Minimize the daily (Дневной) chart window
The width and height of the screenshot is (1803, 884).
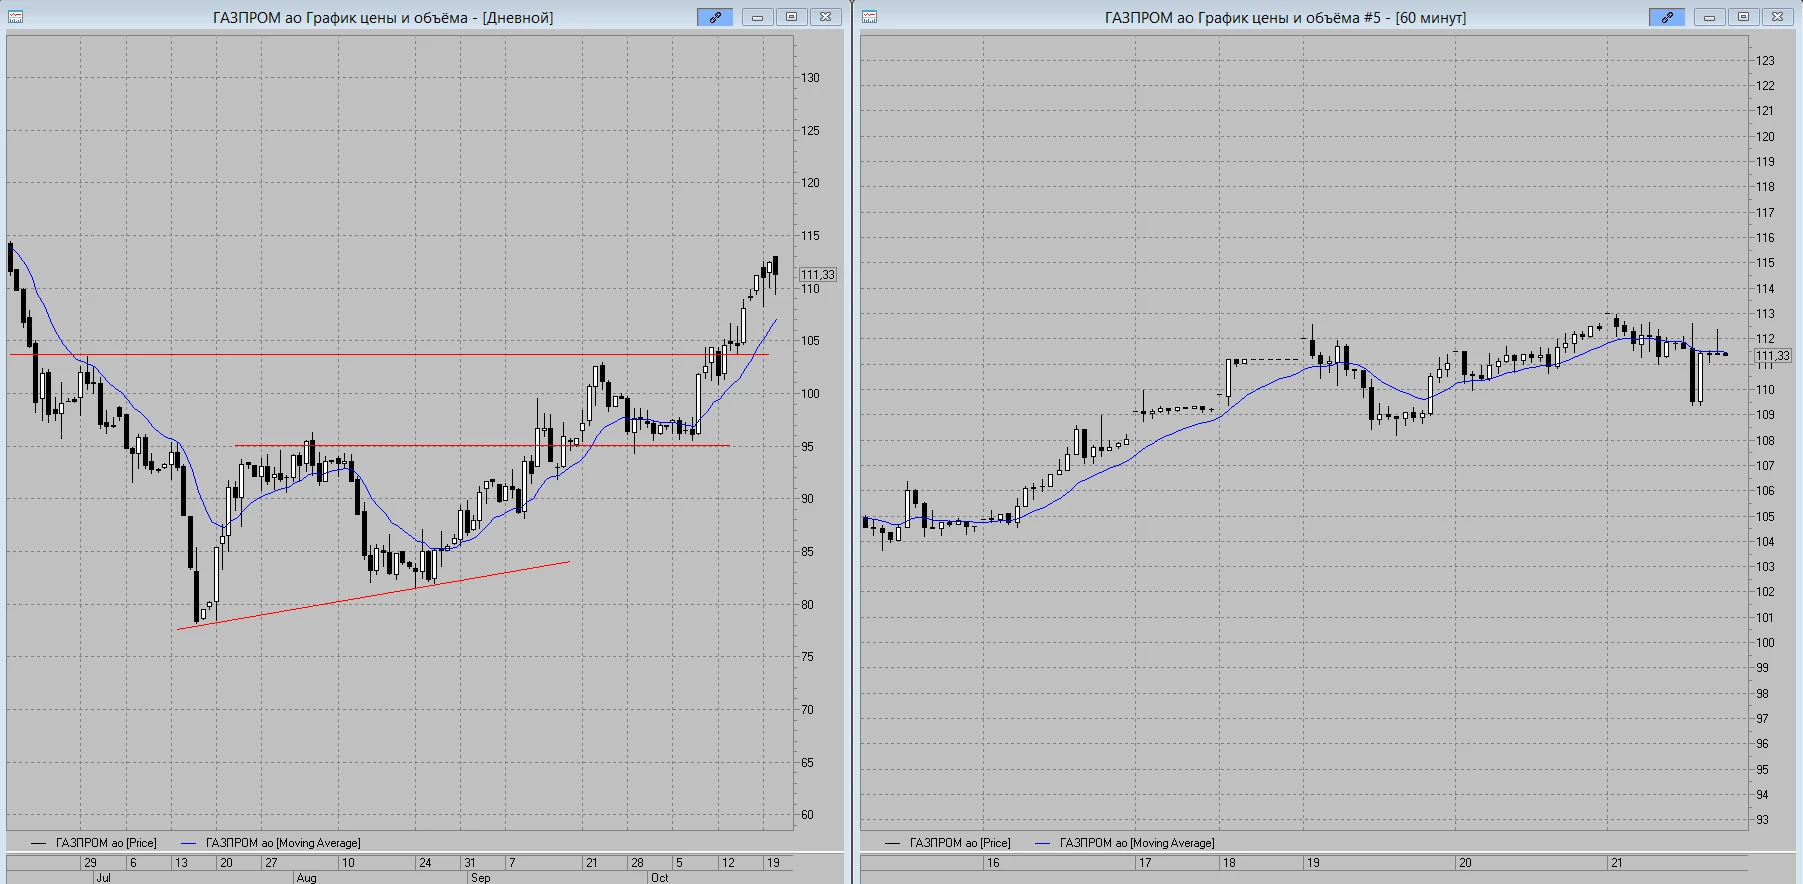click(757, 17)
